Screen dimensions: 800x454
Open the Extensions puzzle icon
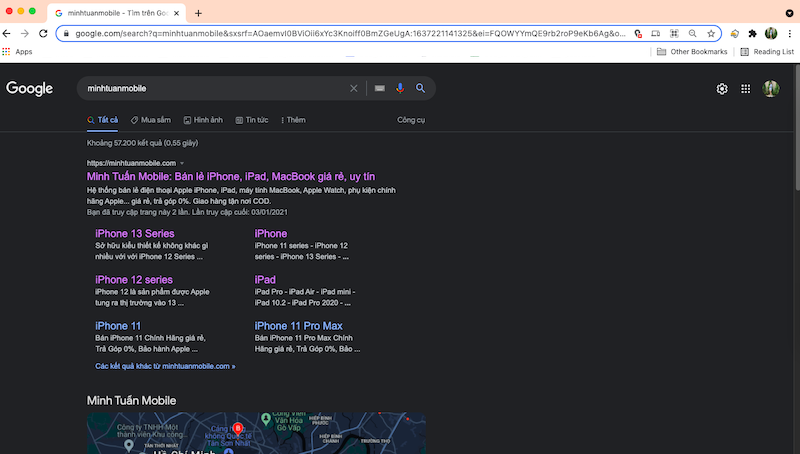[x=753, y=33]
